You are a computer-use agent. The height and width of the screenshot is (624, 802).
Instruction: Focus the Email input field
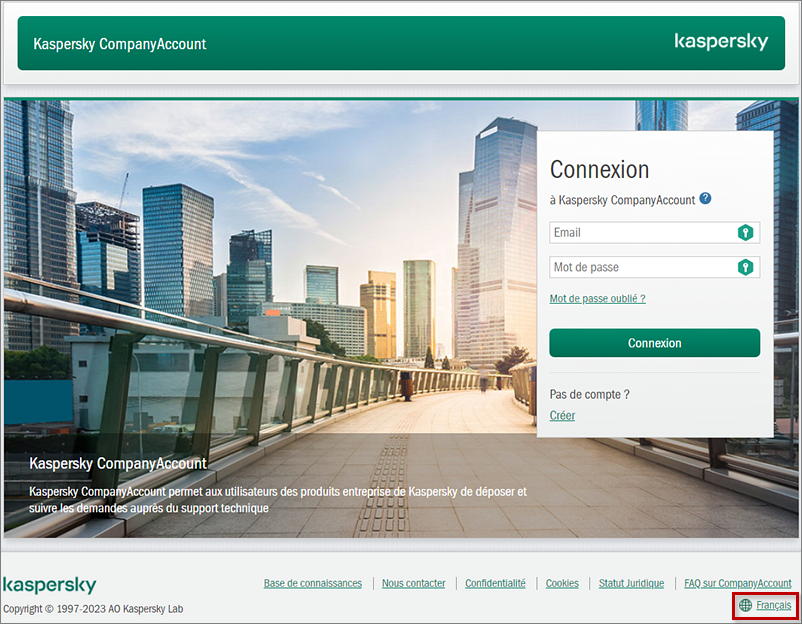[x=654, y=233]
